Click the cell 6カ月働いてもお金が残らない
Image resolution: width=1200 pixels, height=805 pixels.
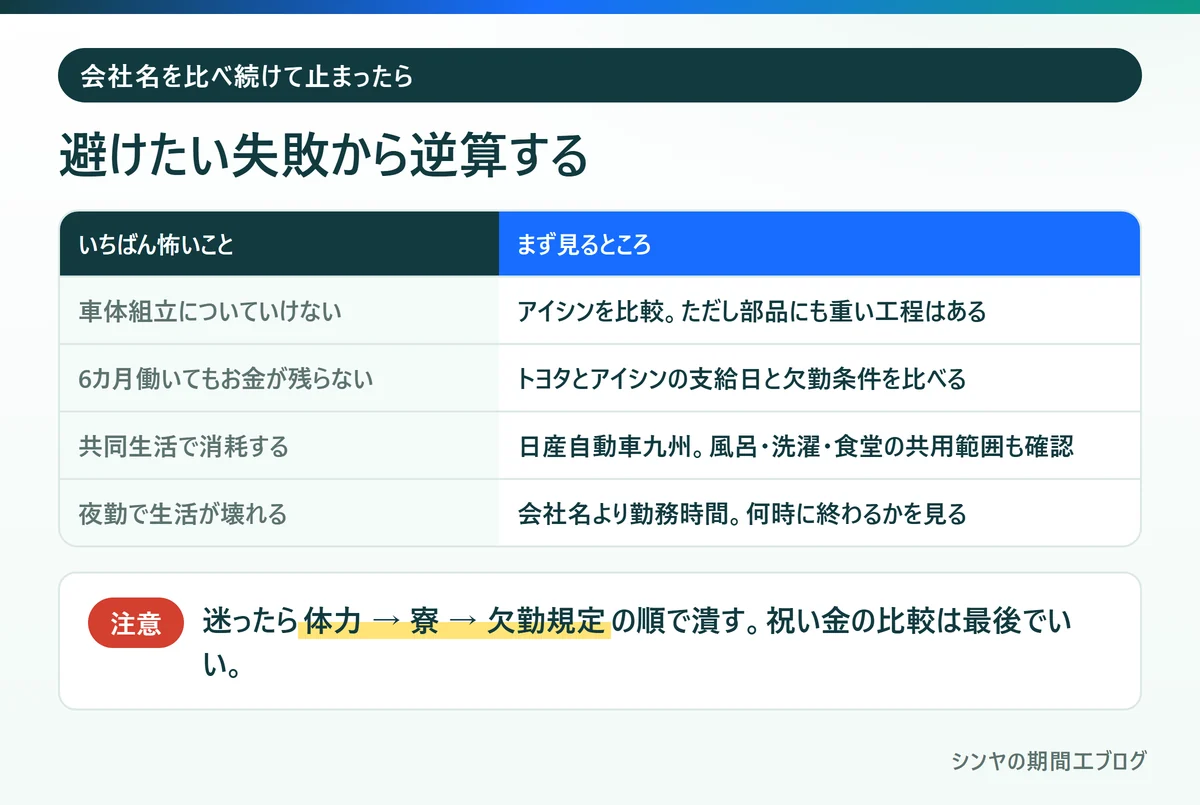[x=279, y=379]
